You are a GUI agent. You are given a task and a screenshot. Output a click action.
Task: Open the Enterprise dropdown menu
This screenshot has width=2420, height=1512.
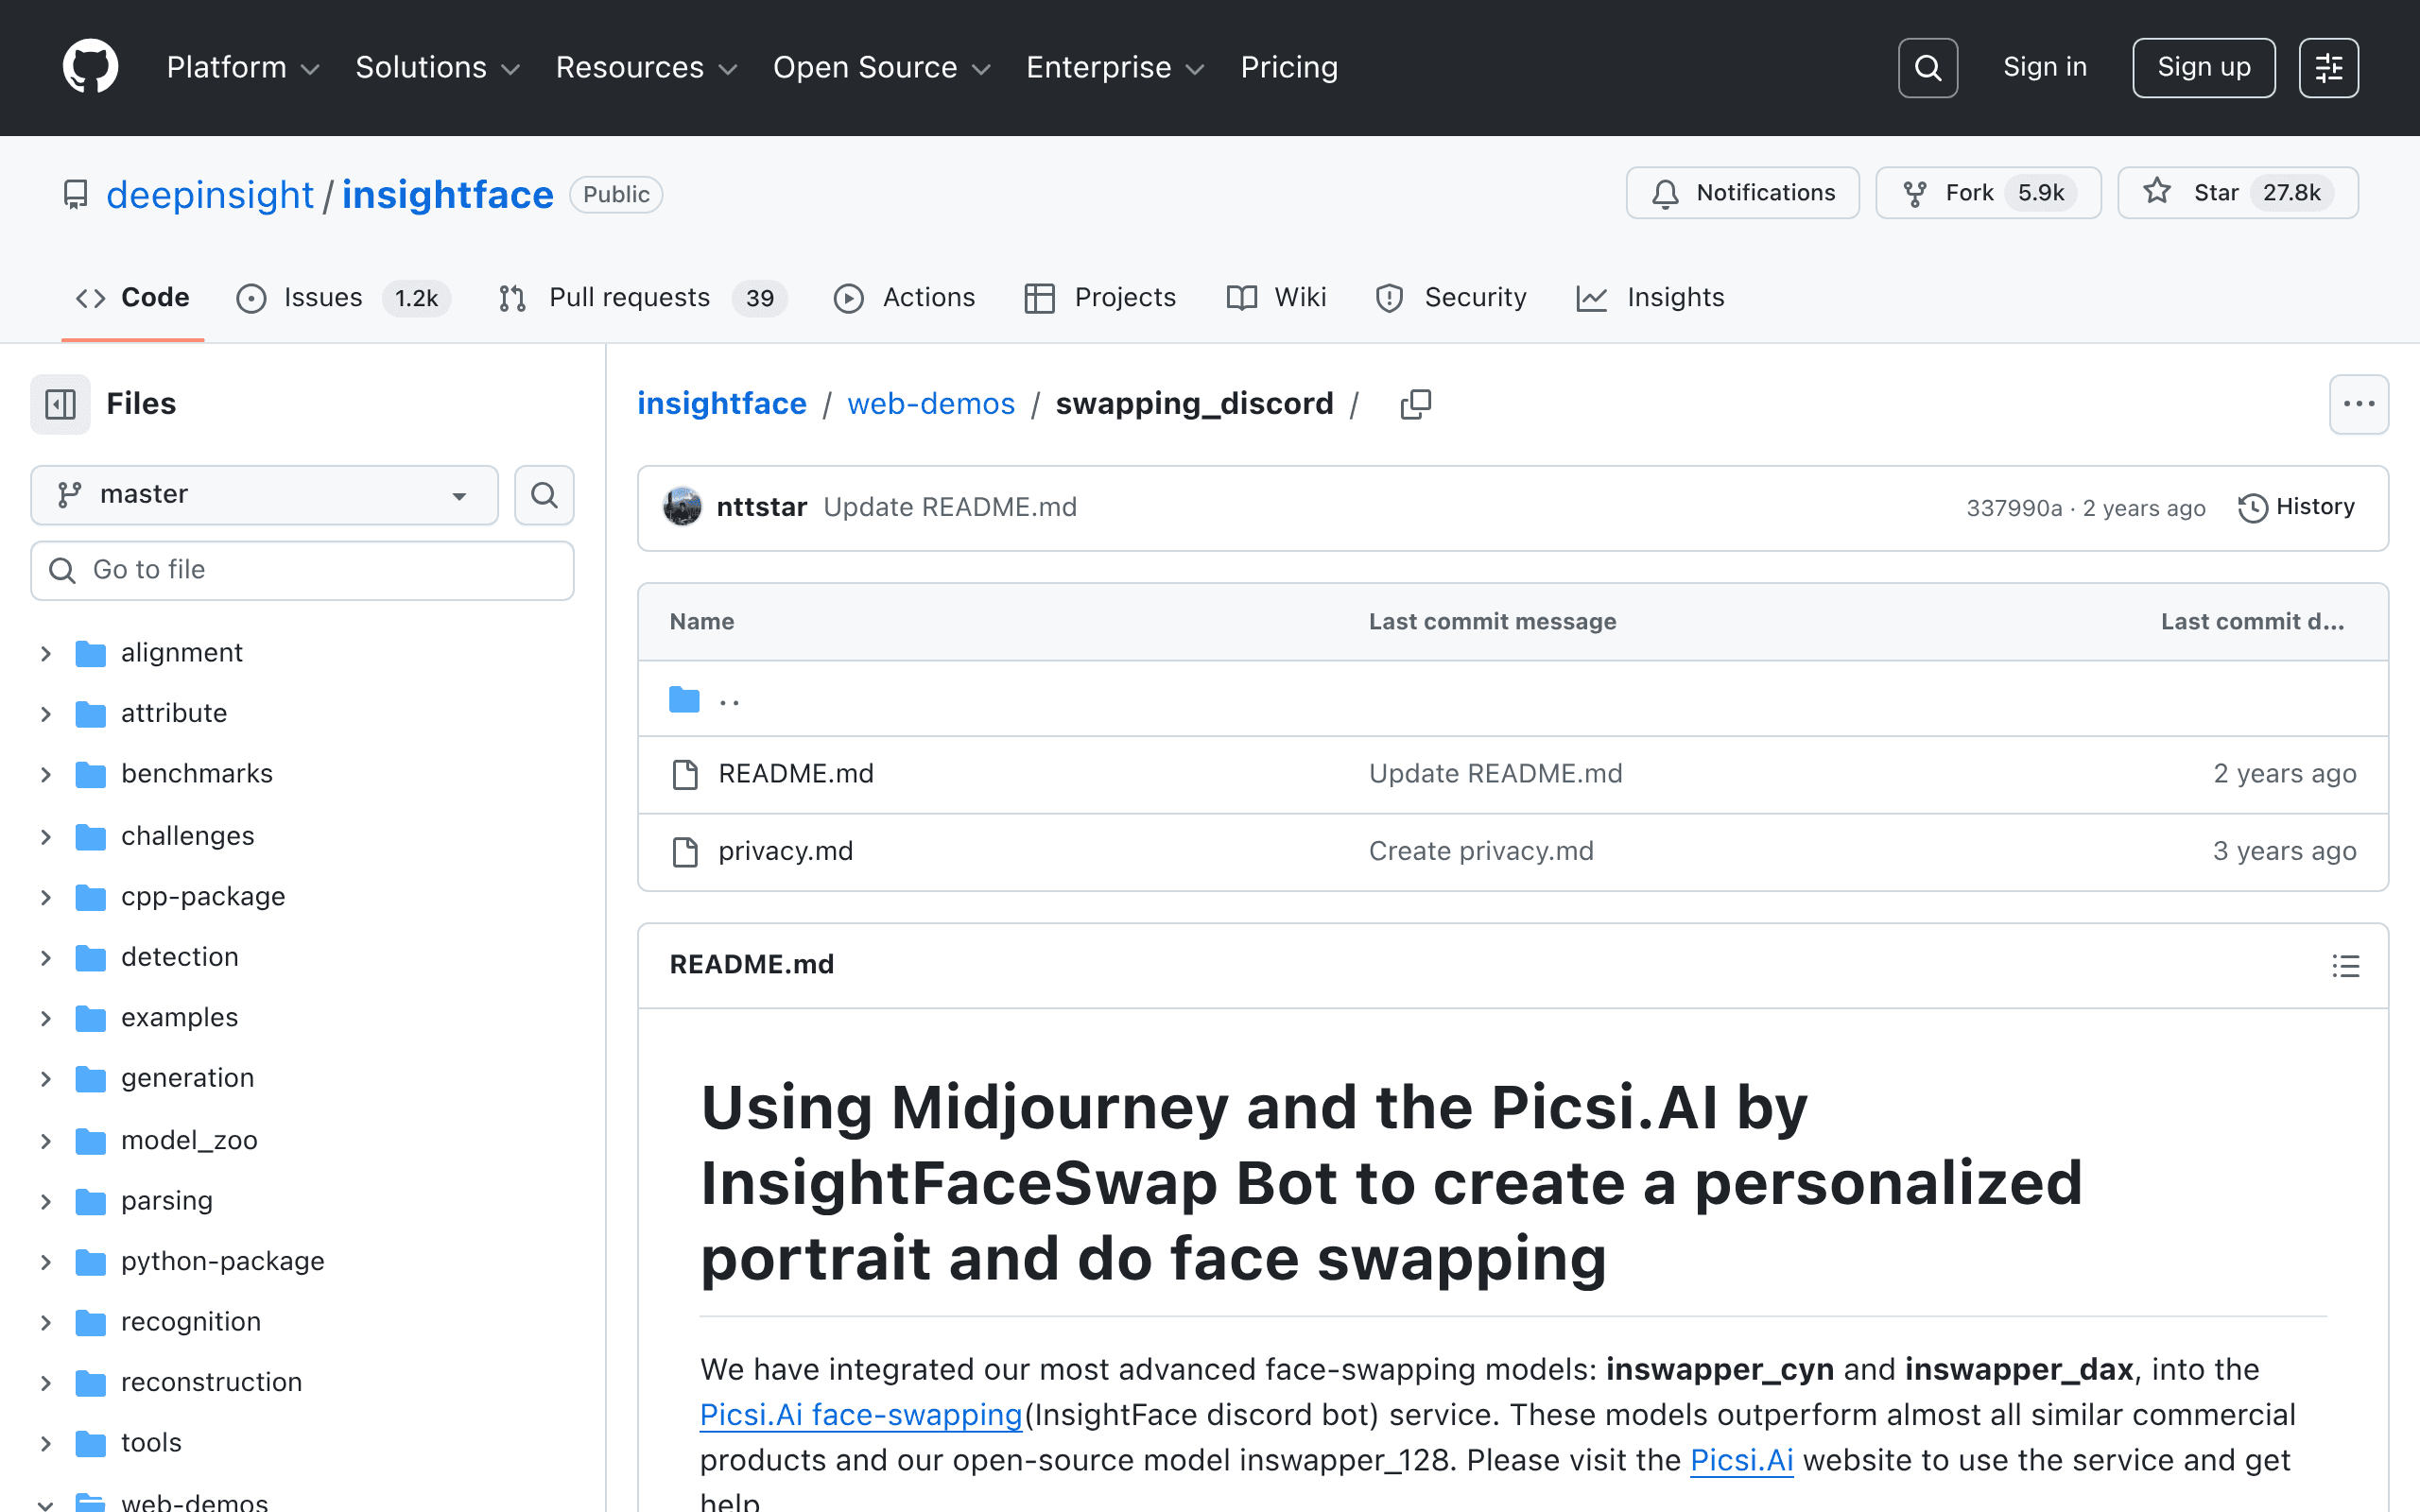[x=1115, y=67]
